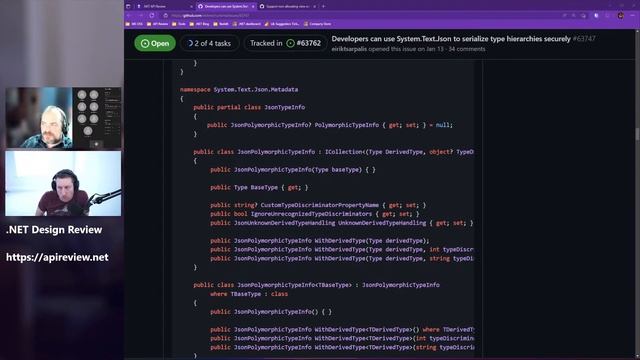The image size is (640, 360).
Task: Click the #63747 issue number
Action: click(x=584, y=39)
